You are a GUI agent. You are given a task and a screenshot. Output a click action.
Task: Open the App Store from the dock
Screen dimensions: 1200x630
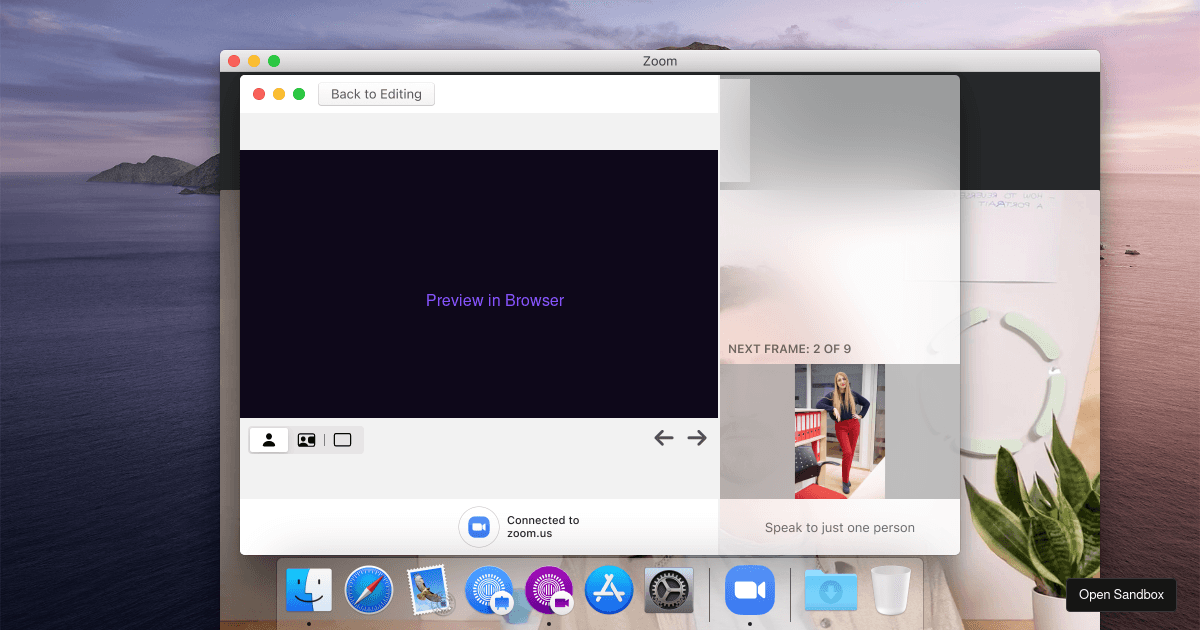[609, 589]
